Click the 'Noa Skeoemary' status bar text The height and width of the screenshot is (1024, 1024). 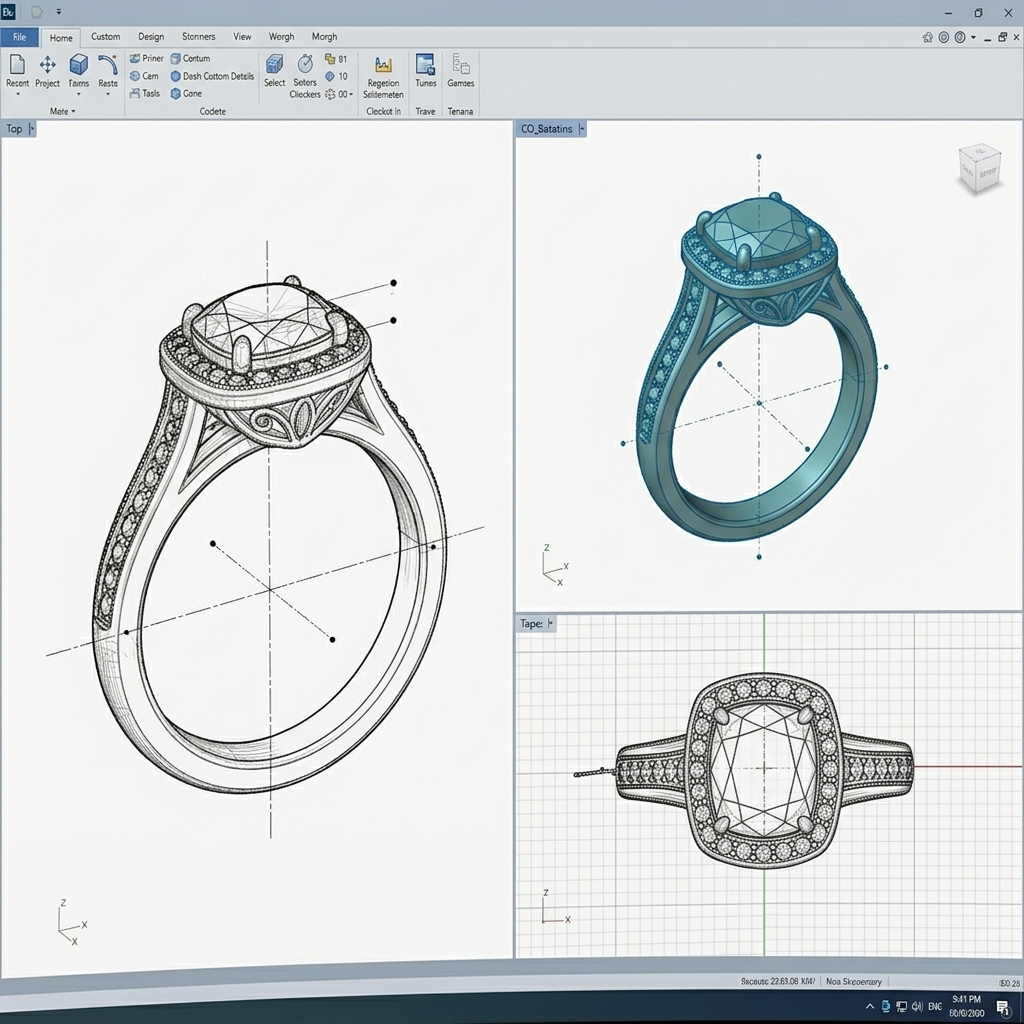click(854, 982)
